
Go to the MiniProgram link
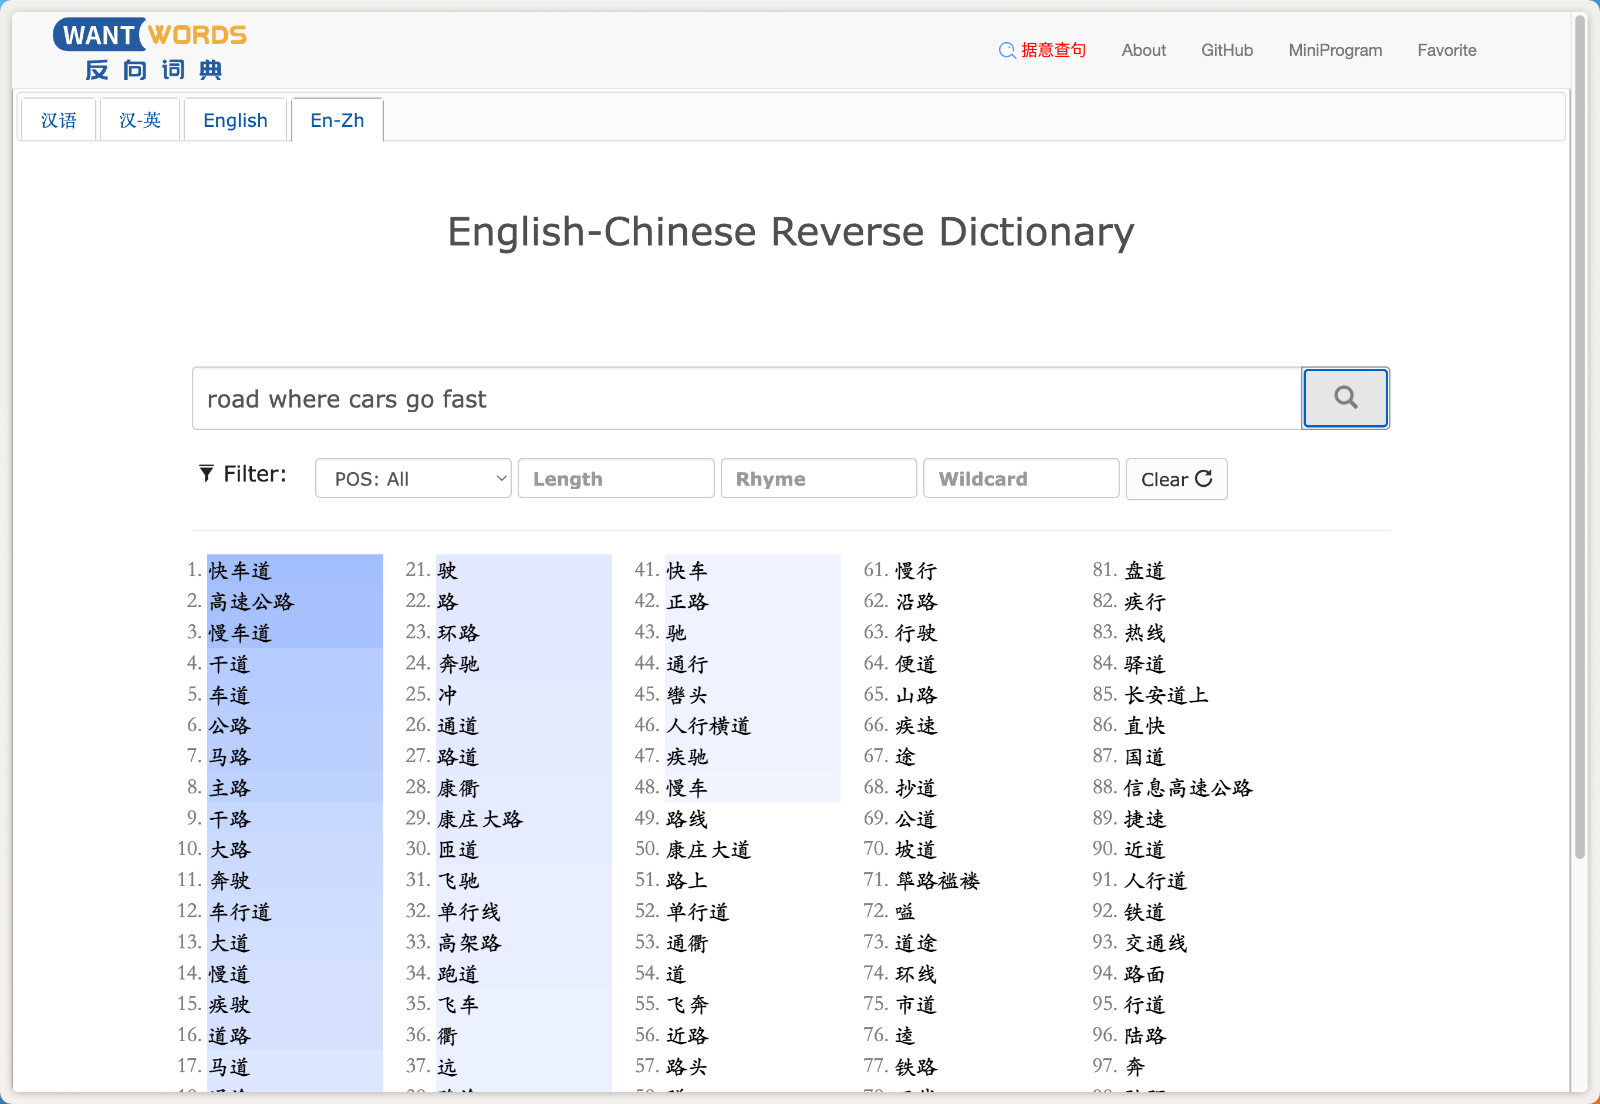1335,50
